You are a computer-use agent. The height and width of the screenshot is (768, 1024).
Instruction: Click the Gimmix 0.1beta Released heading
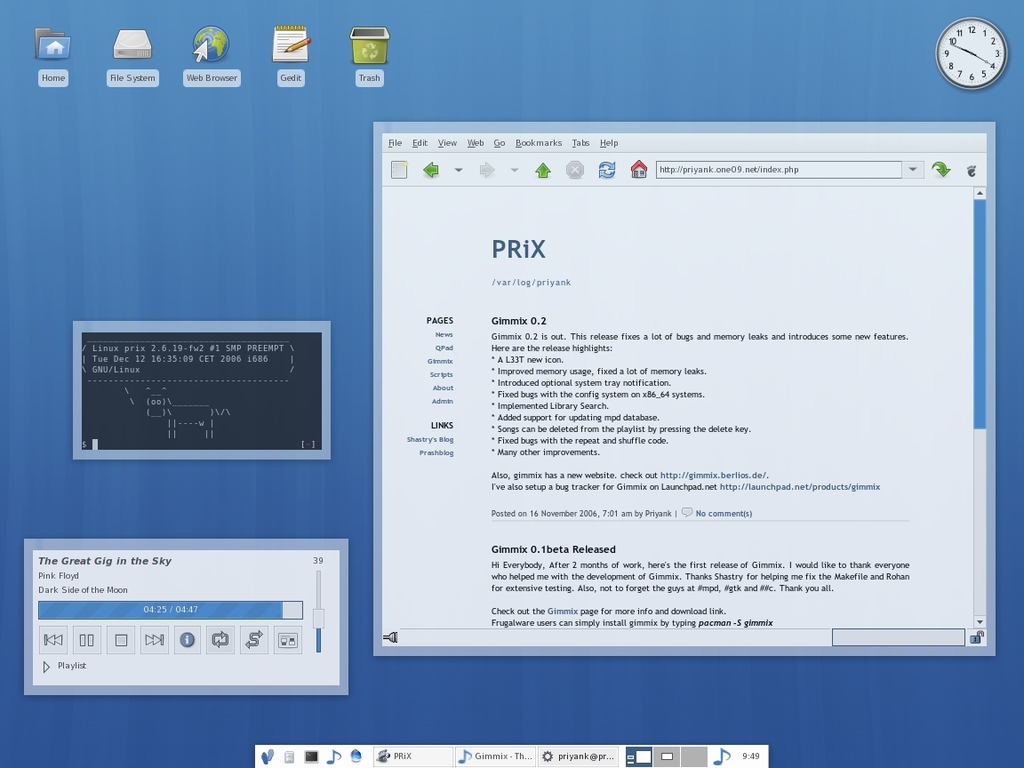coord(553,549)
